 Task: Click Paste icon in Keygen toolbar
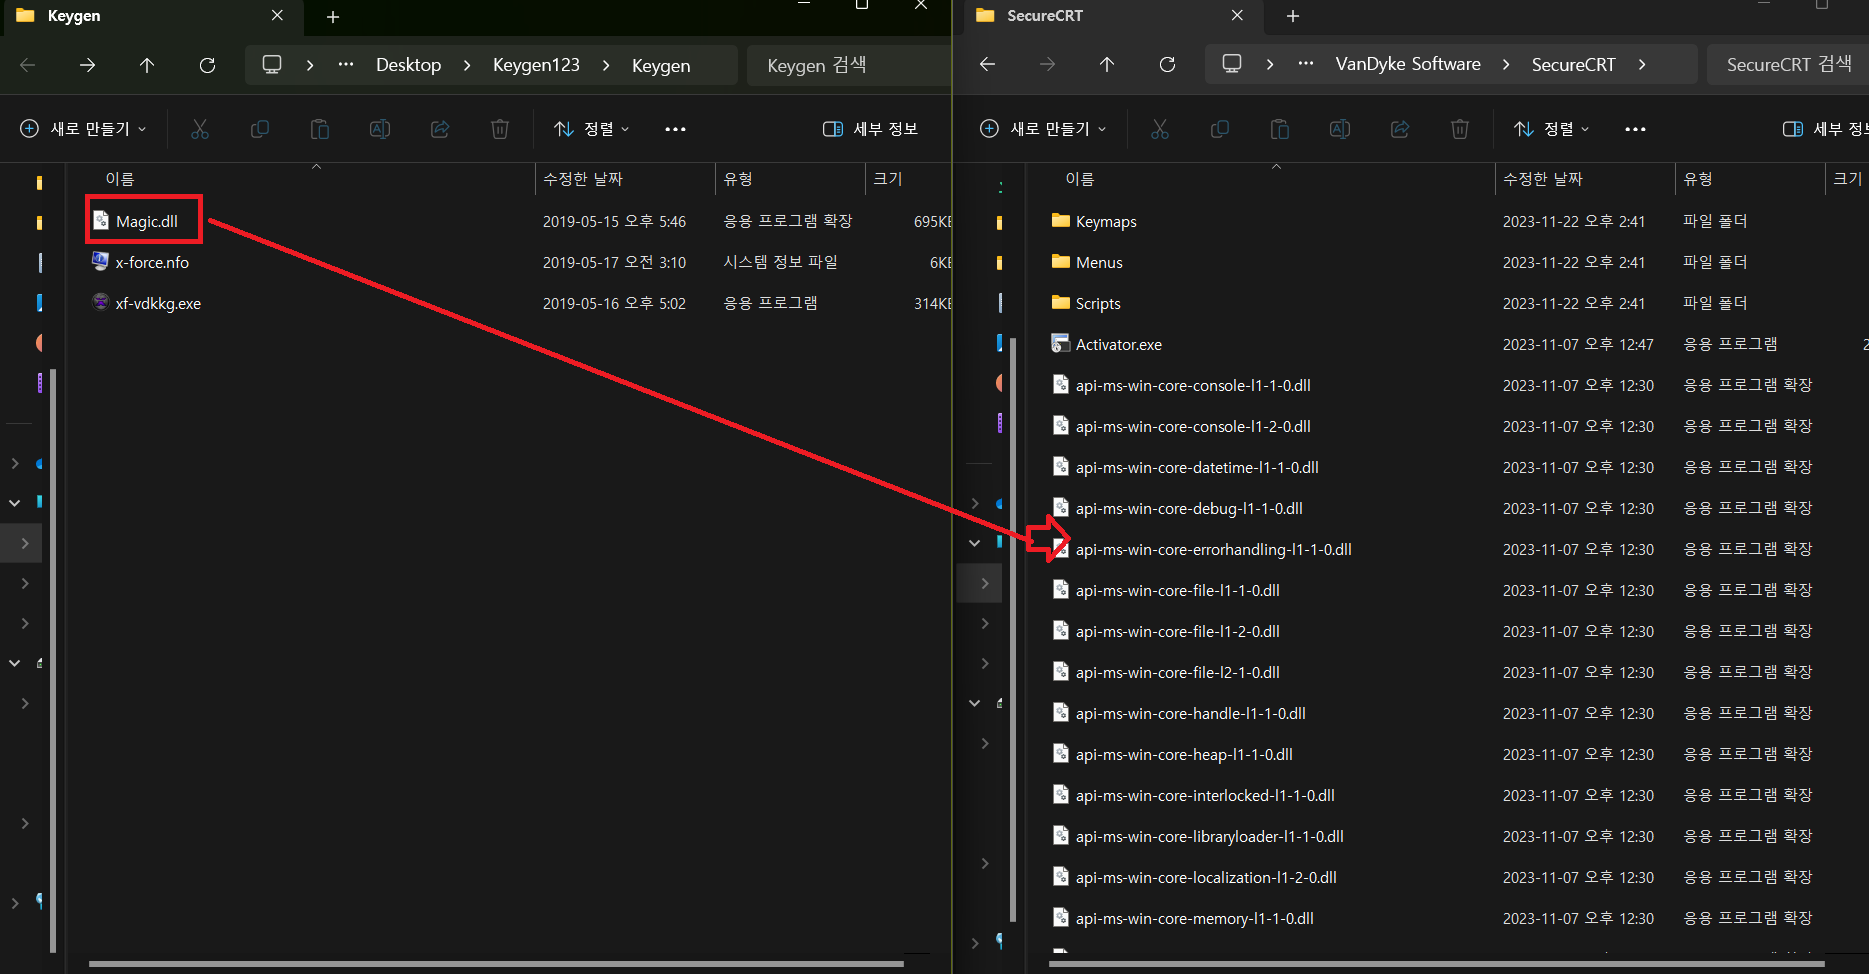coord(320,129)
